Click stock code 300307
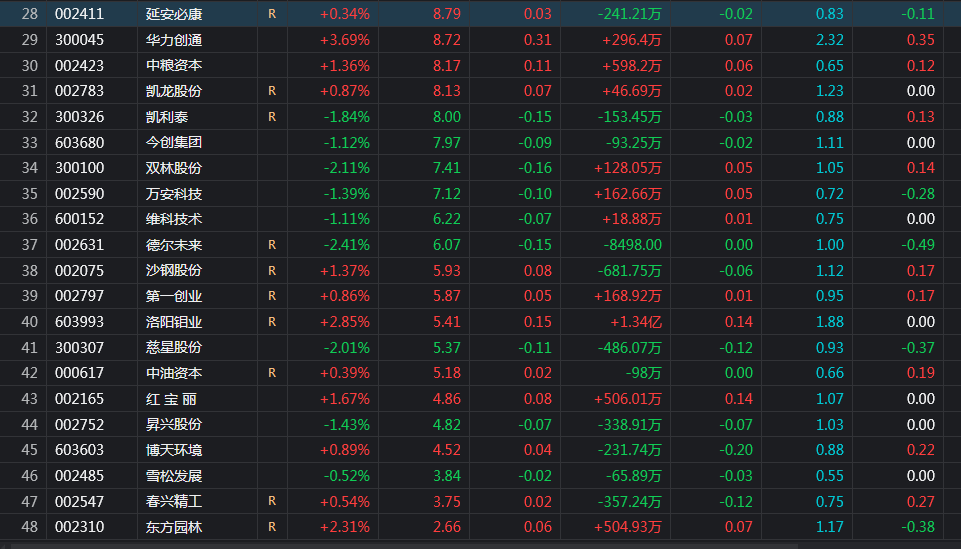Screen dimensions: 961x549 (x=80, y=348)
